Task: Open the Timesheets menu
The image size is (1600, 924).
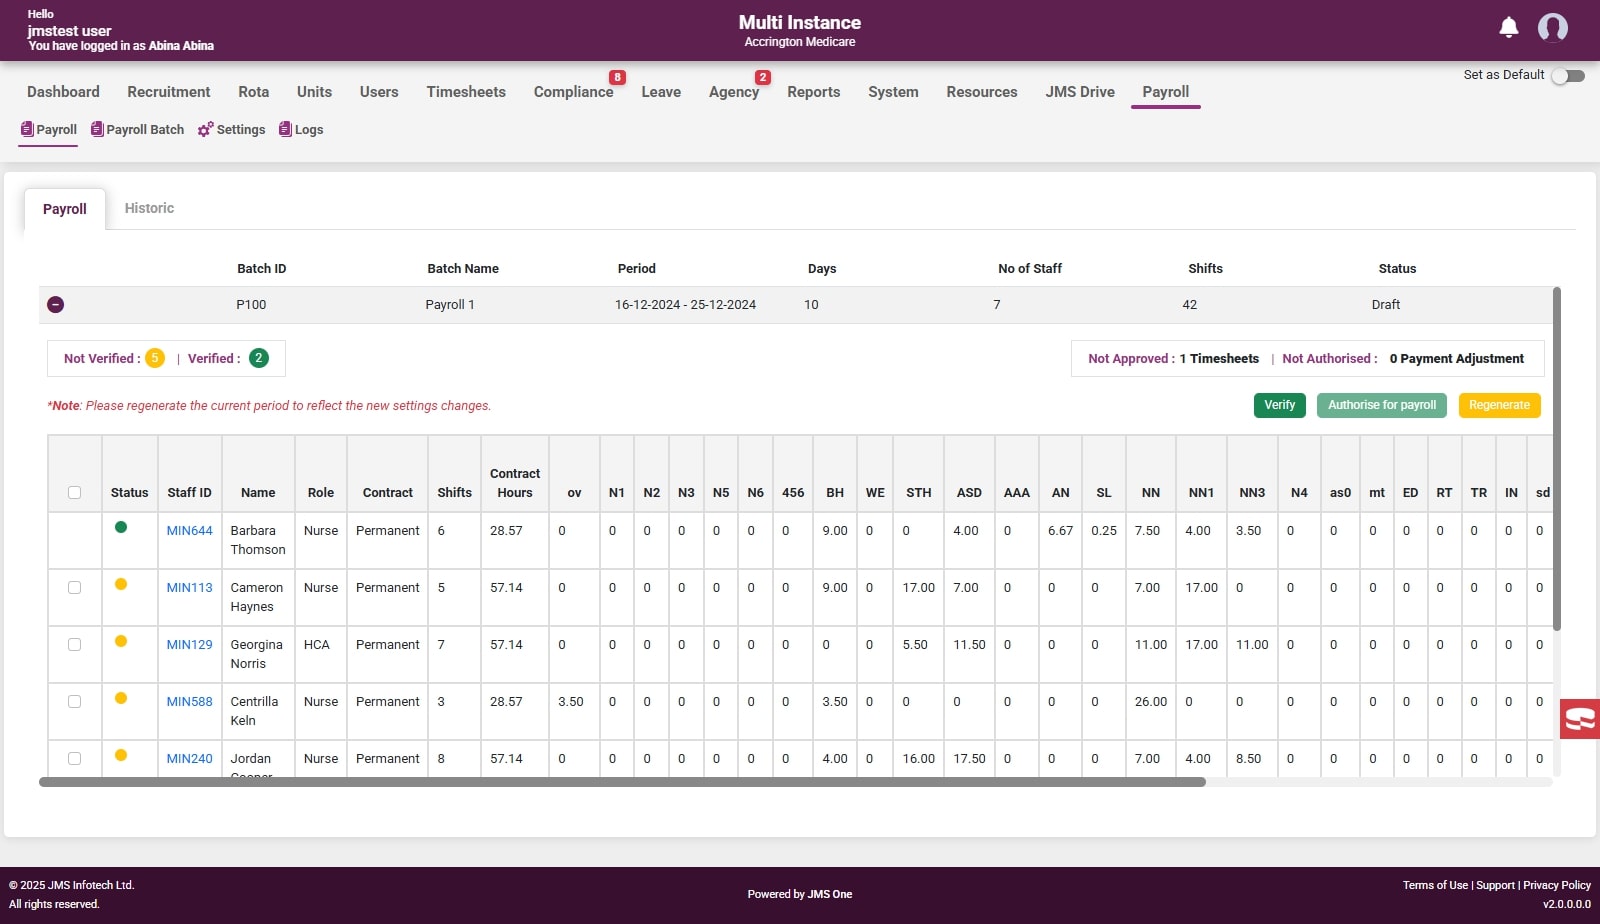Action: [x=465, y=92]
